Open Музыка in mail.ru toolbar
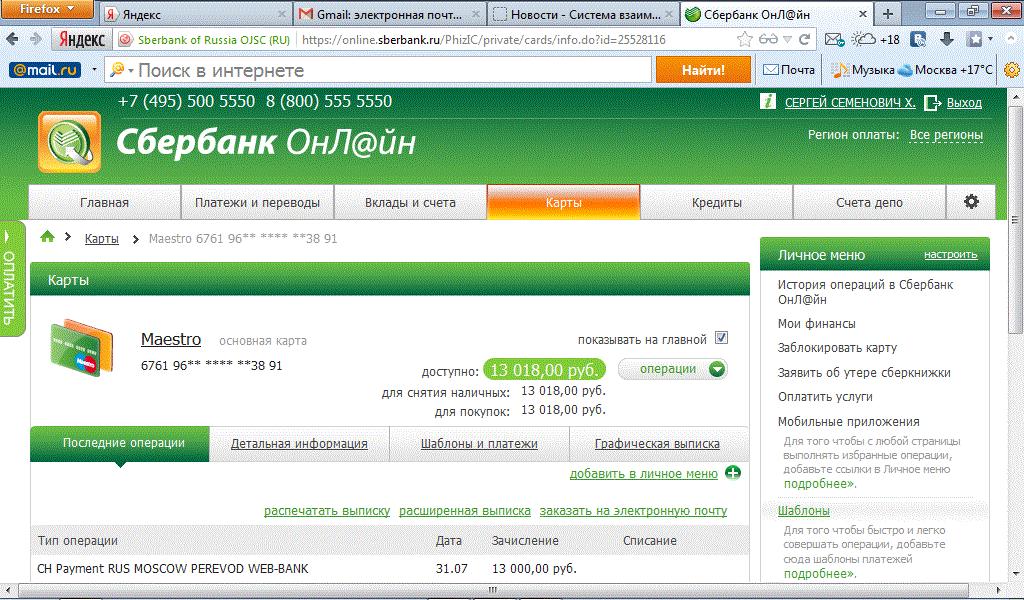 coord(863,70)
